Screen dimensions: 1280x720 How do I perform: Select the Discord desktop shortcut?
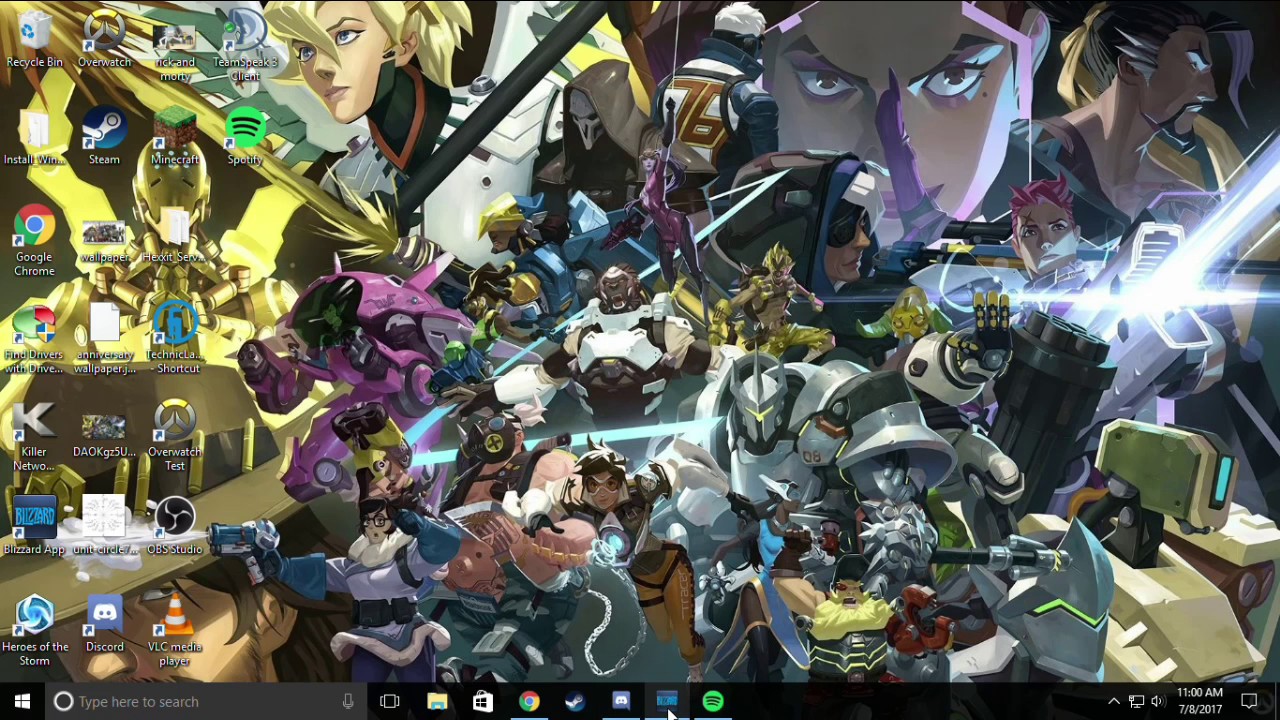coord(104,625)
